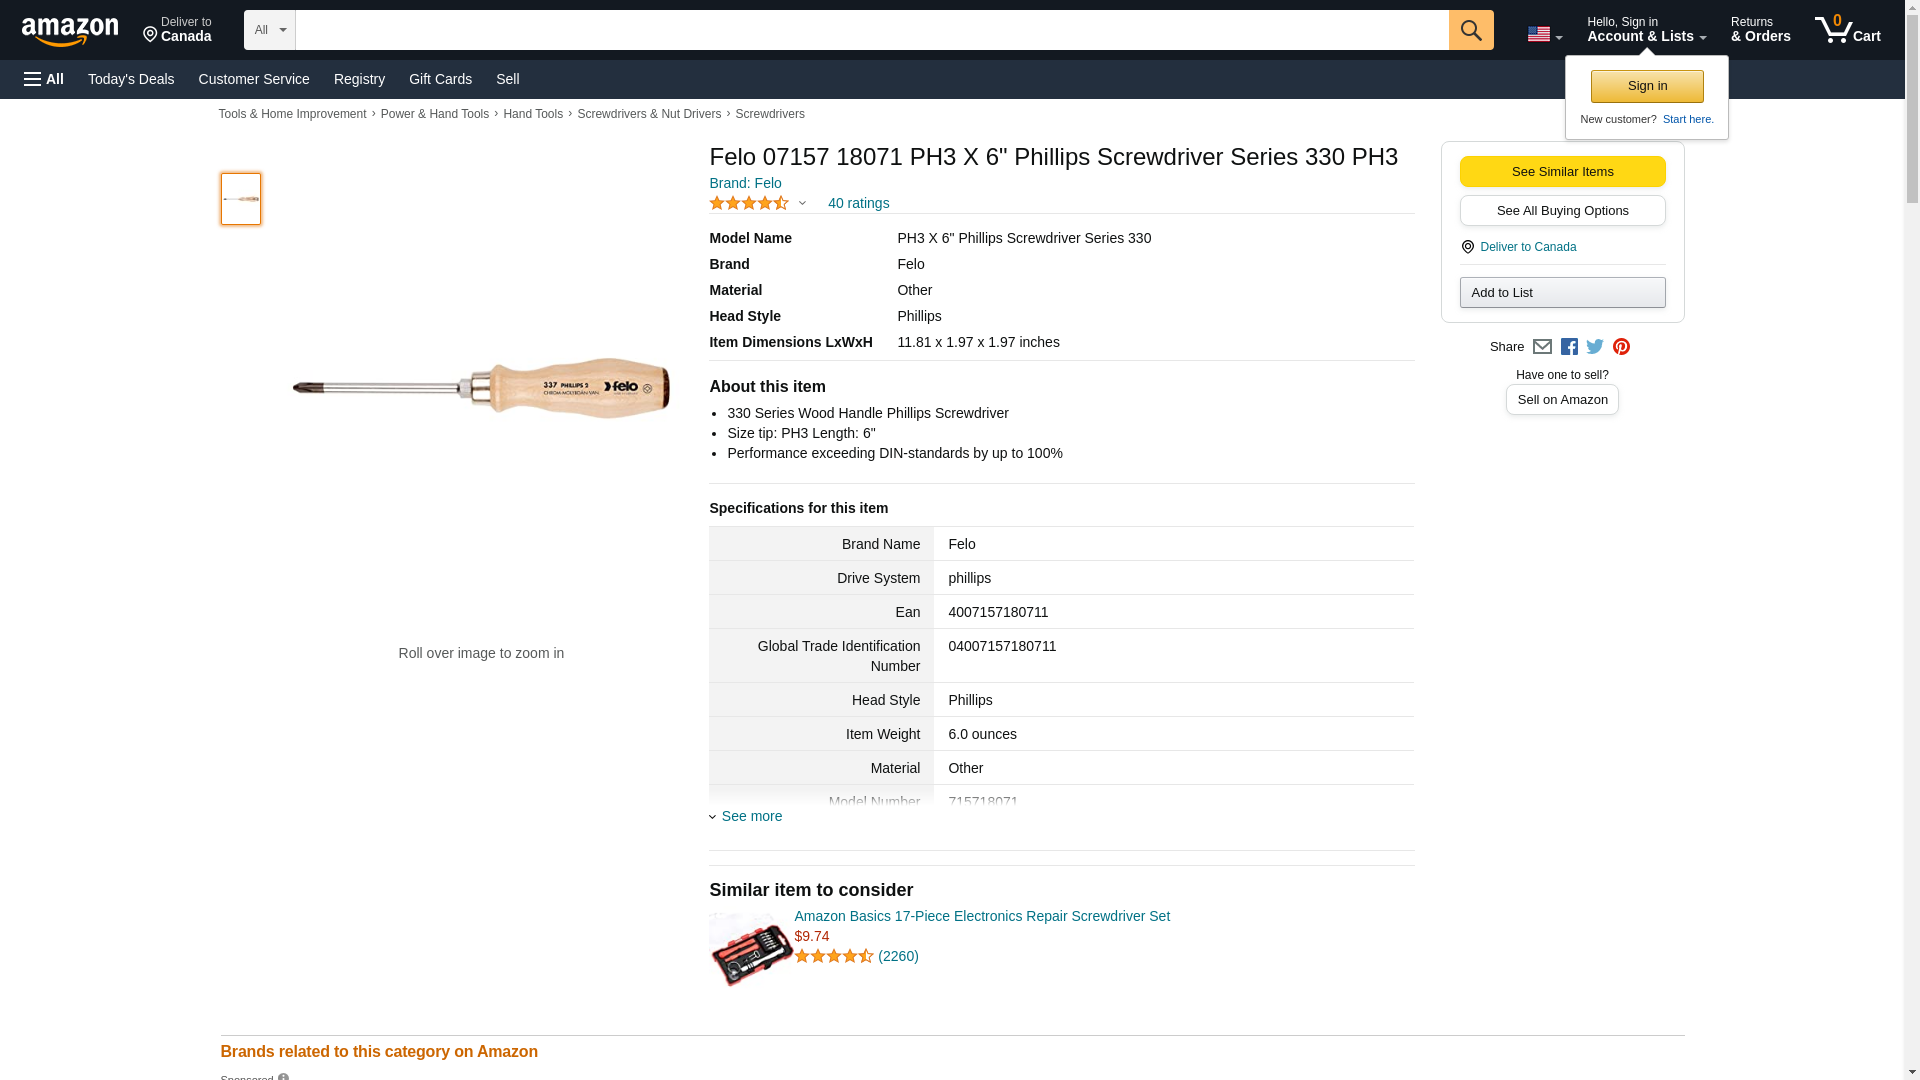Open the country flag language dropdown
The height and width of the screenshot is (1080, 1920).
click(1544, 35)
